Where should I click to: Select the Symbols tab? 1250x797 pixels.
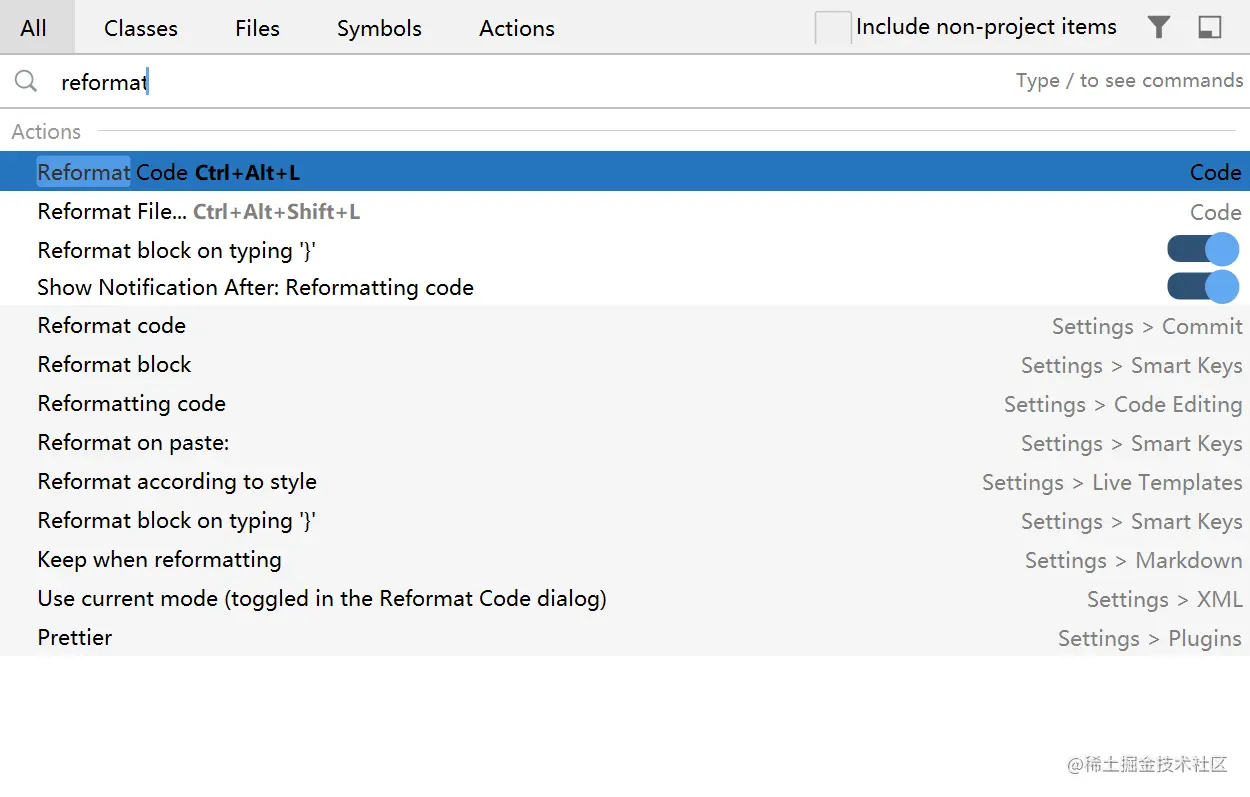click(x=379, y=28)
